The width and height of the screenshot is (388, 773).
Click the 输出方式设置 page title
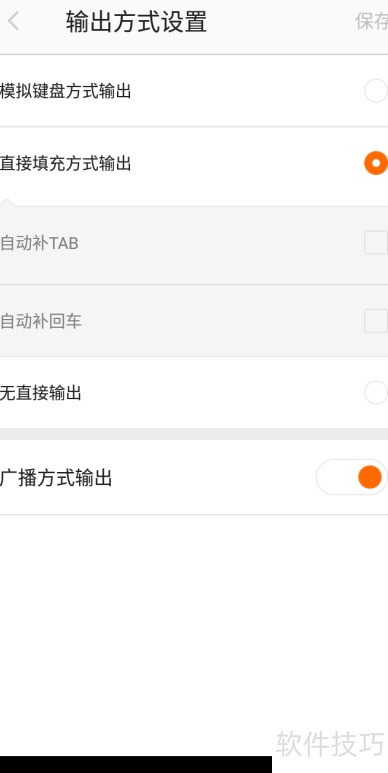pyautogui.click(x=137, y=22)
